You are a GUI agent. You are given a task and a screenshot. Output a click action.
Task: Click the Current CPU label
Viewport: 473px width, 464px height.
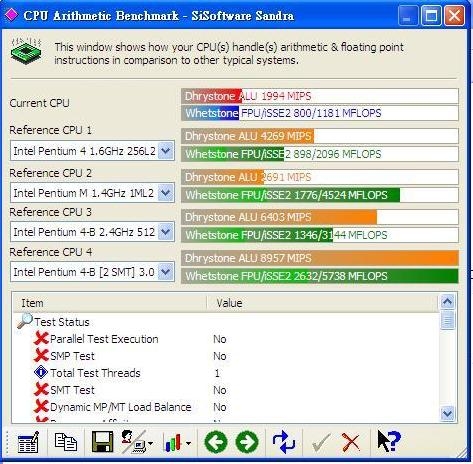pos(39,103)
